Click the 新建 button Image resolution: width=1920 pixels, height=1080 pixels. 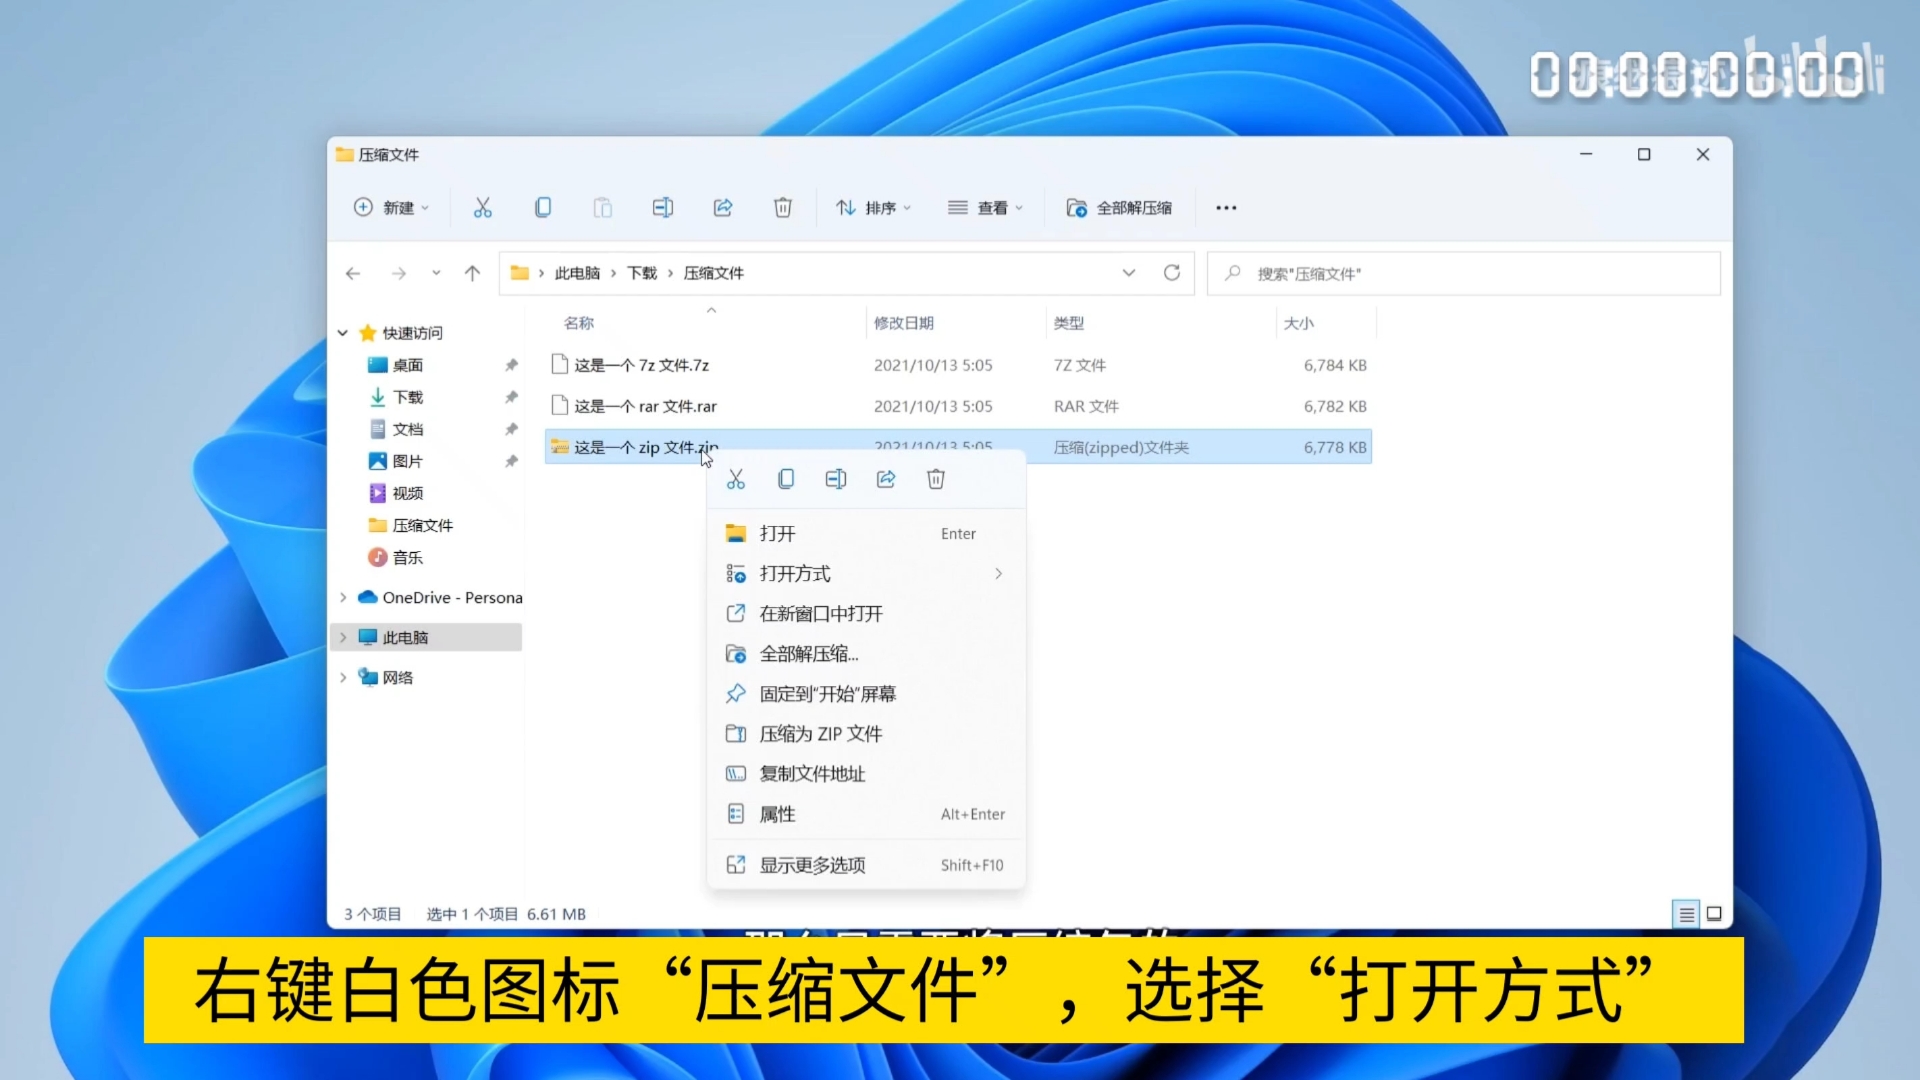[x=391, y=207]
